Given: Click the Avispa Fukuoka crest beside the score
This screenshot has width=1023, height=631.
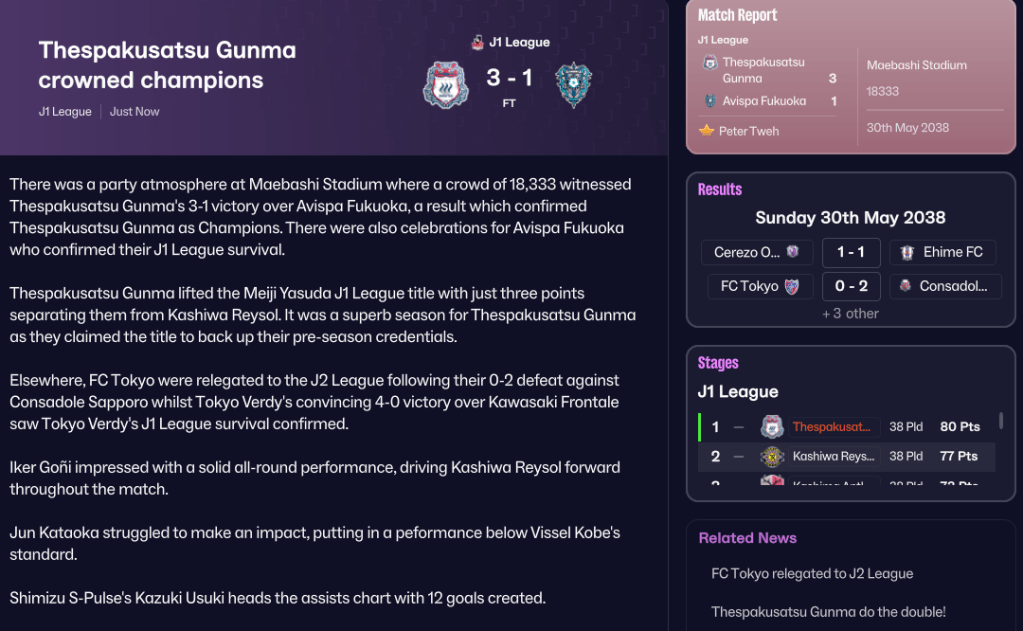Looking at the screenshot, I should click(x=573, y=86).
